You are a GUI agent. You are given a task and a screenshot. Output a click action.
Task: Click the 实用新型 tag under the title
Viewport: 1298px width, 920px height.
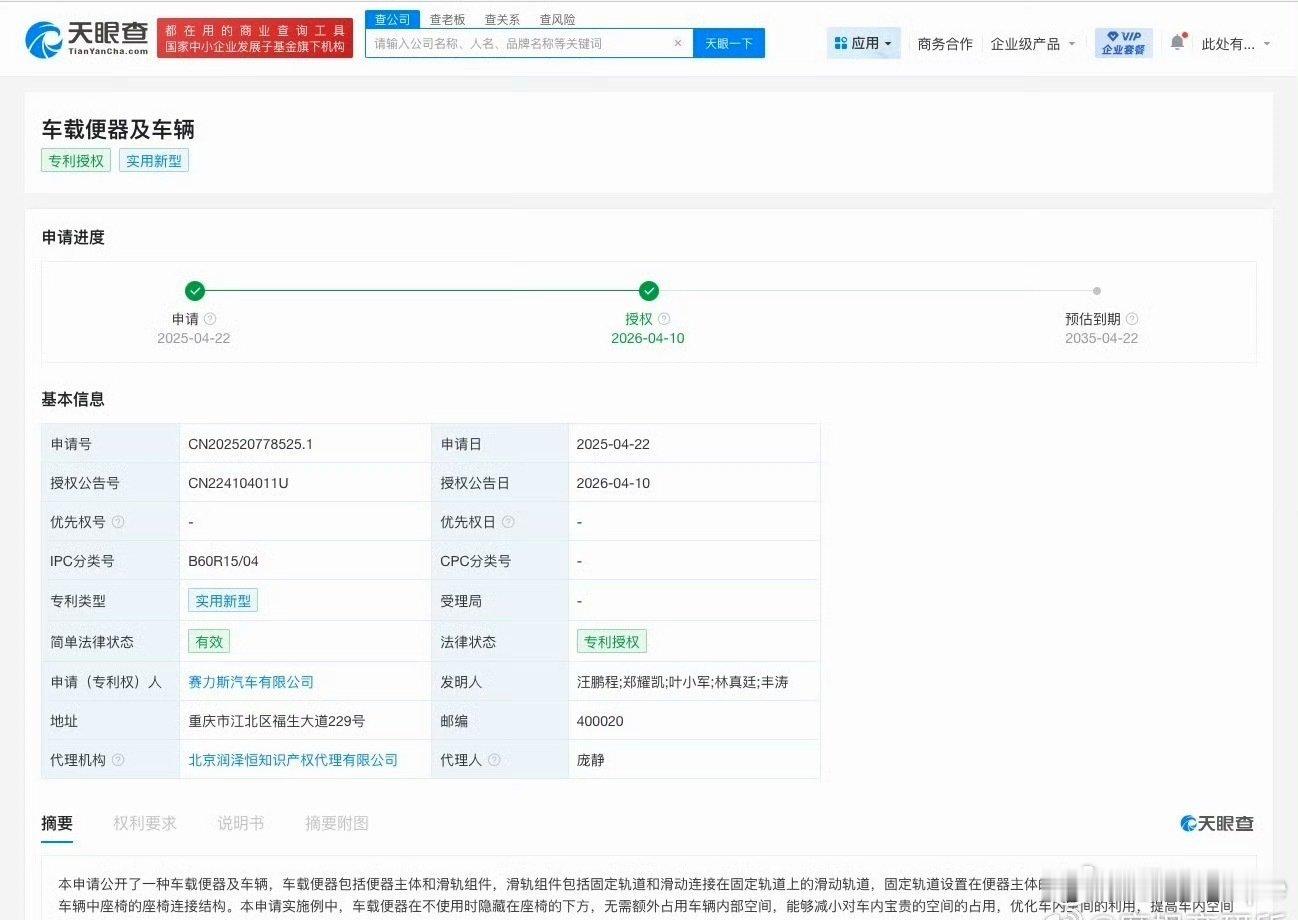click(154, 160)
